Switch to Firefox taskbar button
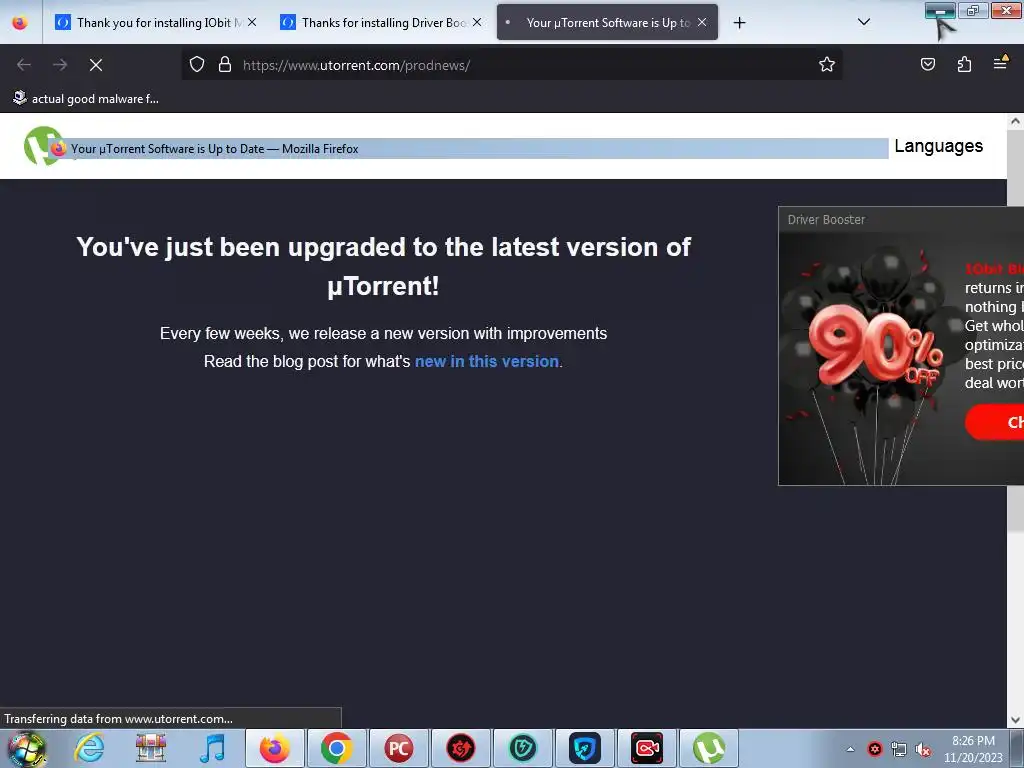The width and height of the screenshot is (1024, 768). tap(275, 748)
